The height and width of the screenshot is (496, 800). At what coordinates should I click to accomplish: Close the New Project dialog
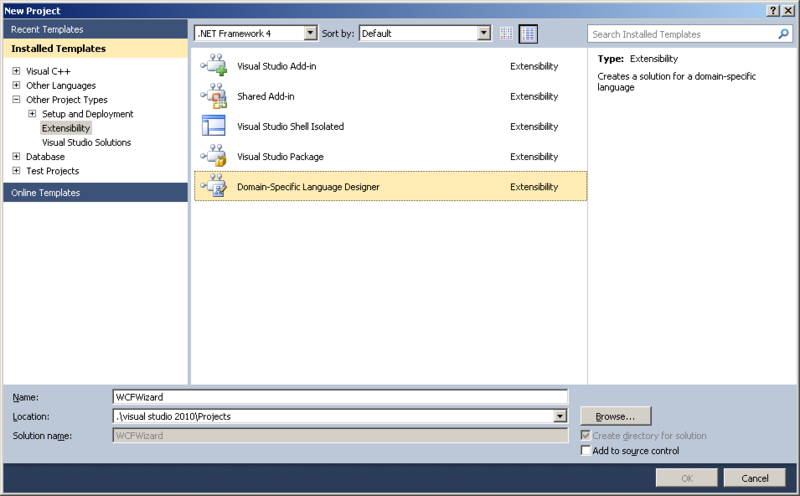(788, 10)
